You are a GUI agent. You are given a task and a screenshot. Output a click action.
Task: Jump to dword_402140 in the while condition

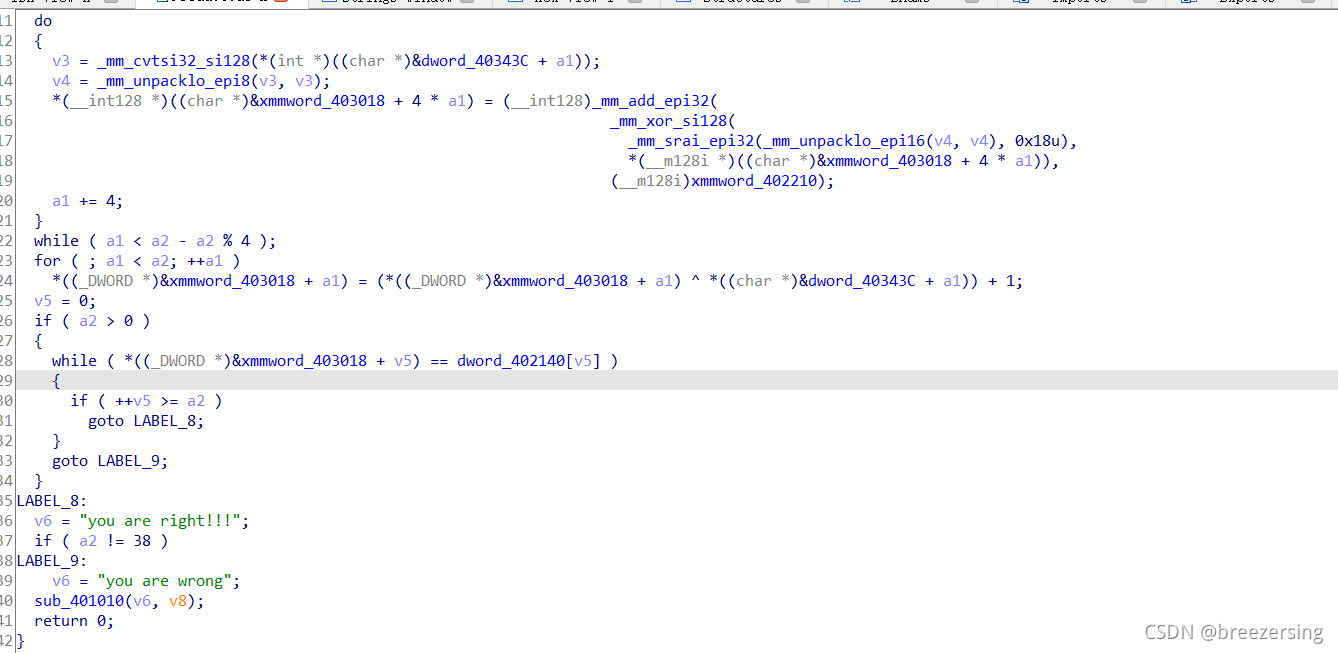tap(511, 361)
